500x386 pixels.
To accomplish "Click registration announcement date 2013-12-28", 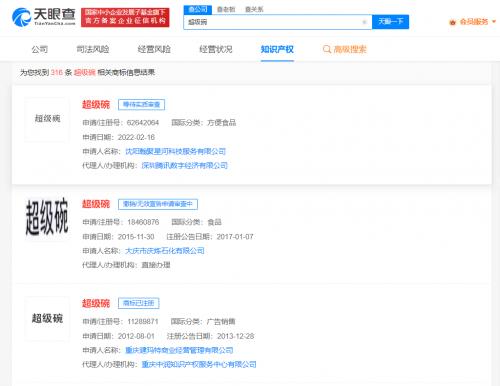I will (x=236, y=336).
